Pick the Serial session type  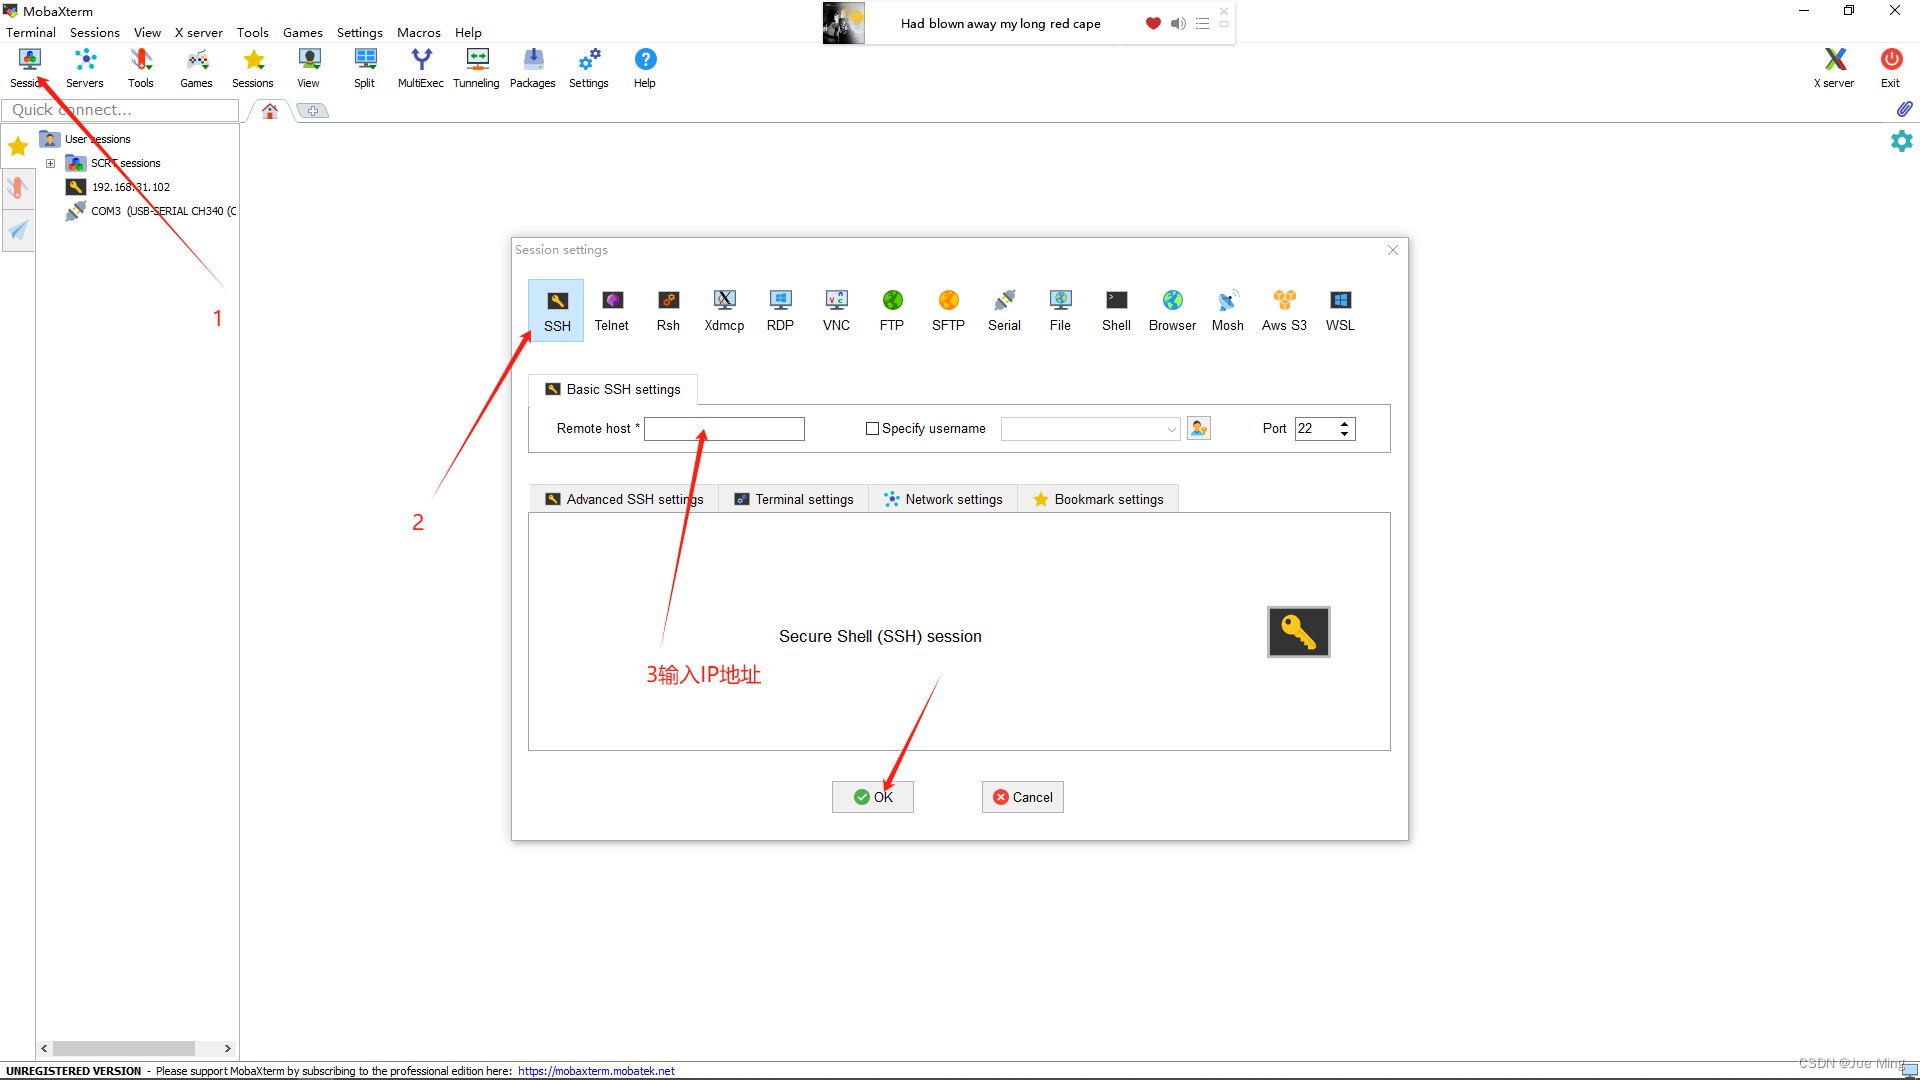tap(1004, 309)
